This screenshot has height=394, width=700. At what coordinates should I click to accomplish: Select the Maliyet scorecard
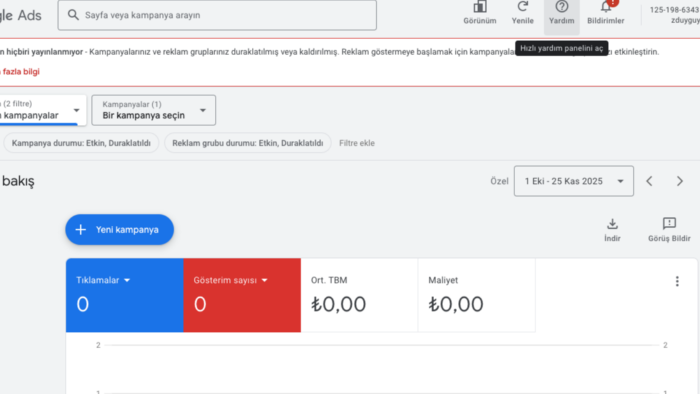[477, 295]
